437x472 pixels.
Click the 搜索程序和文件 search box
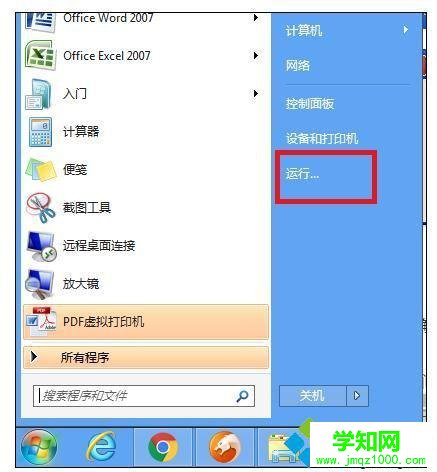(x=144, y=396)
